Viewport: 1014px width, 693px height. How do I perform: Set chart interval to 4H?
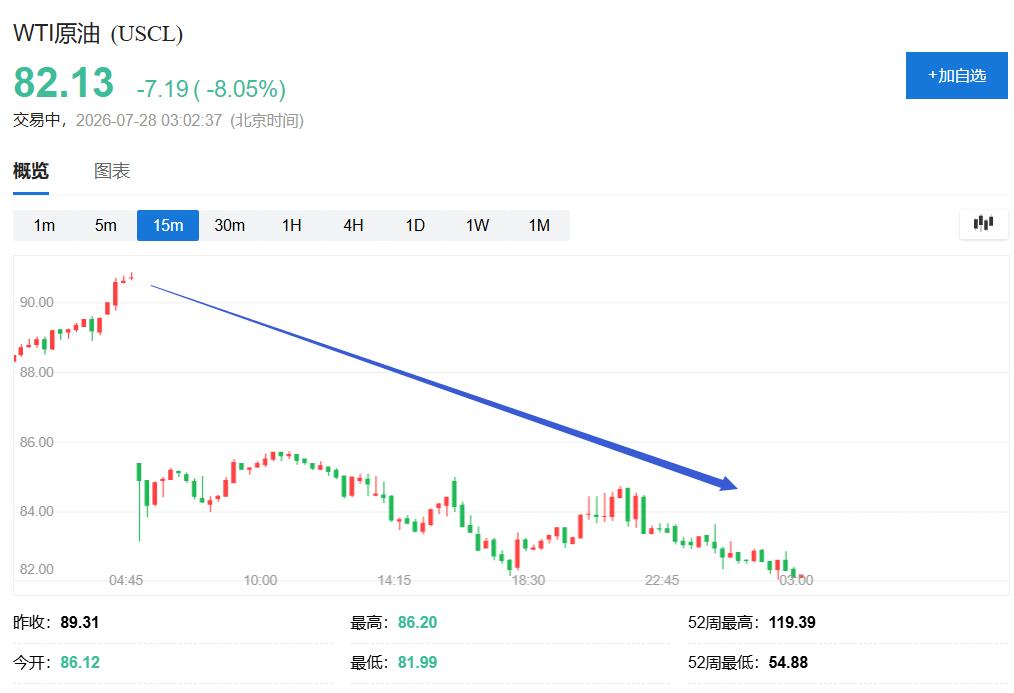(353, 225)
